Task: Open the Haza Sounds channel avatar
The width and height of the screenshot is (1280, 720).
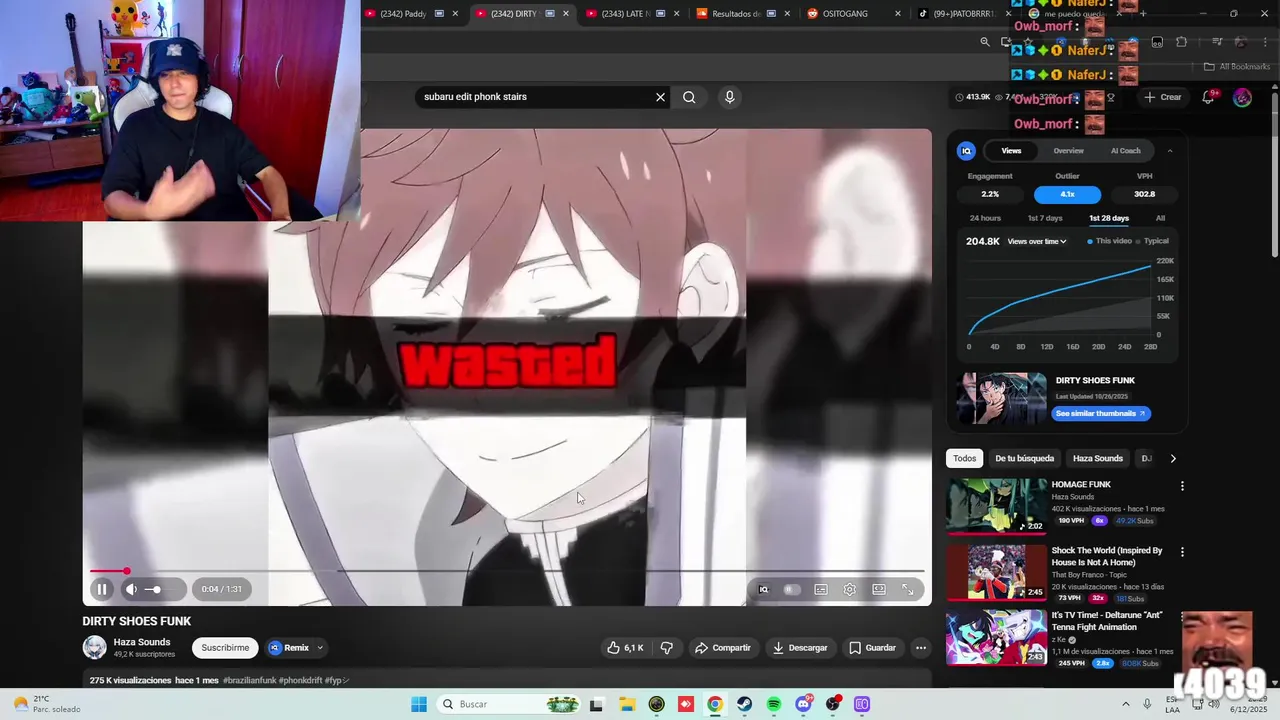Action: point(94,648)
